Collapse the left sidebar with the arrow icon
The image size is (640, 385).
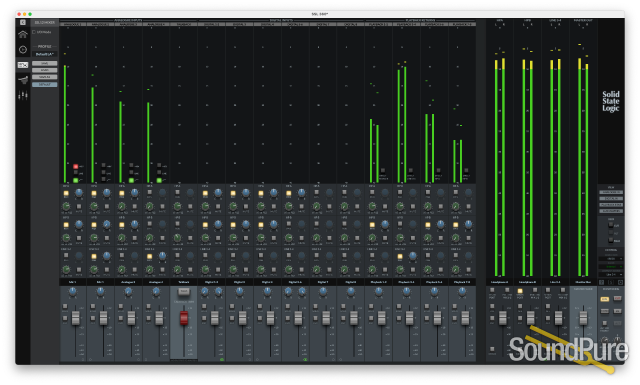pos(23,22)
